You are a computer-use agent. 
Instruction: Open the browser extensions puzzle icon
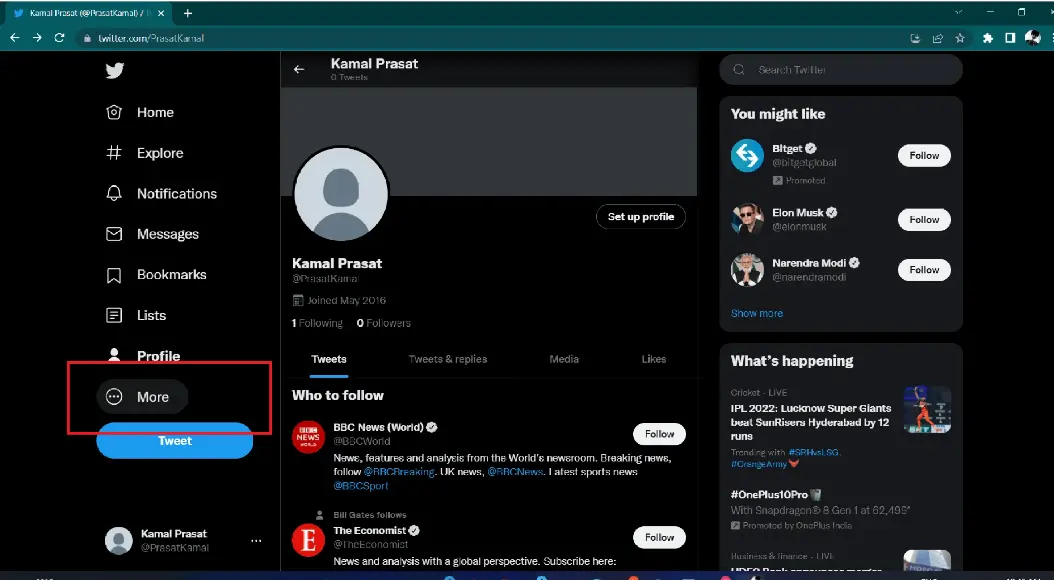(987, 38)
